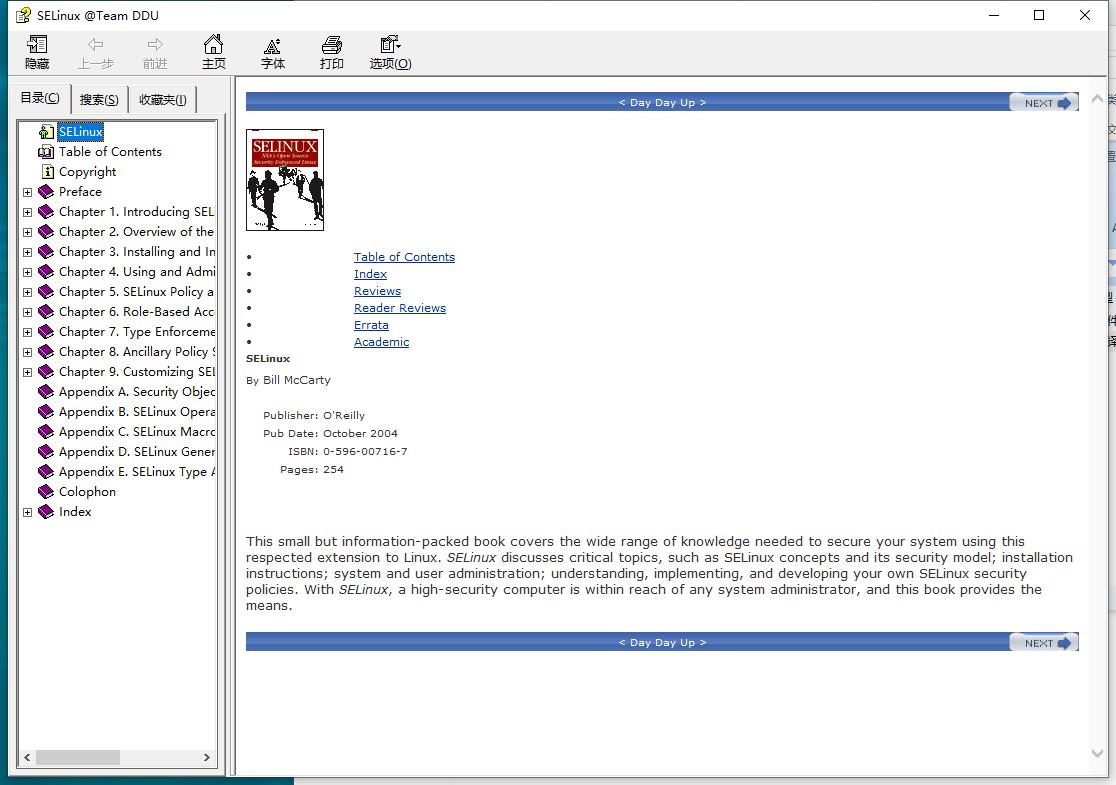Click the 上一步 (Back) navigation icon
Image resolution: width=1116 pixels, height=785 pixels.
(95, 52)
